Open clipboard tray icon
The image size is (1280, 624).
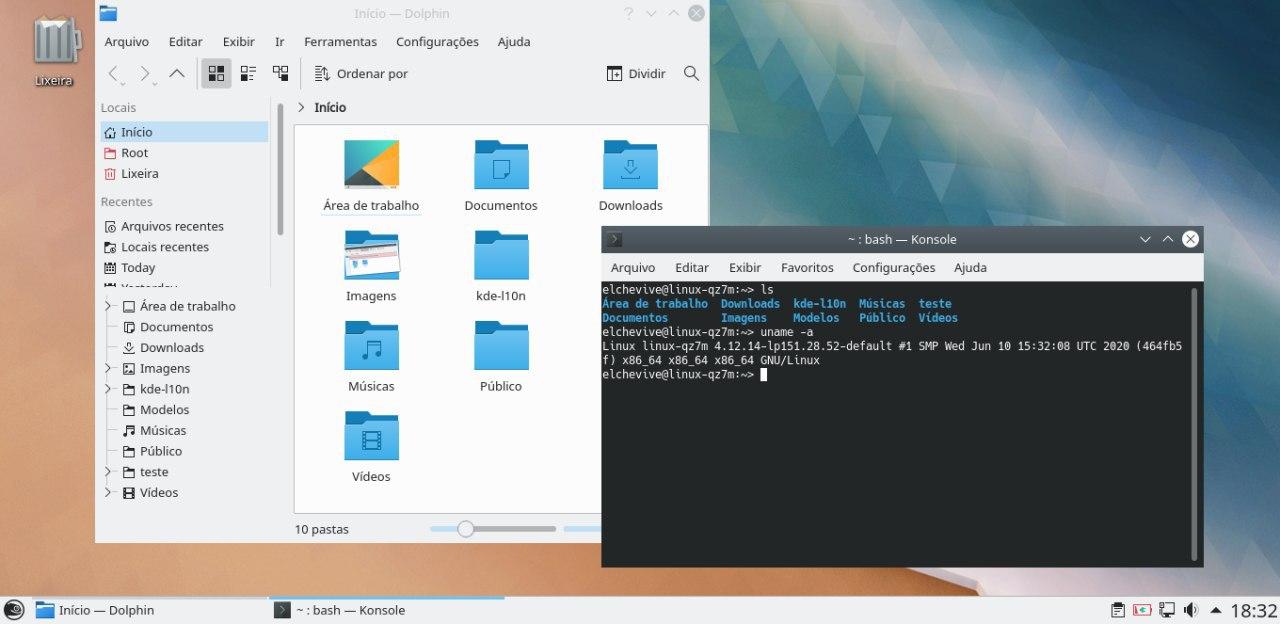pyautogui.click(x=1119, y=610)
